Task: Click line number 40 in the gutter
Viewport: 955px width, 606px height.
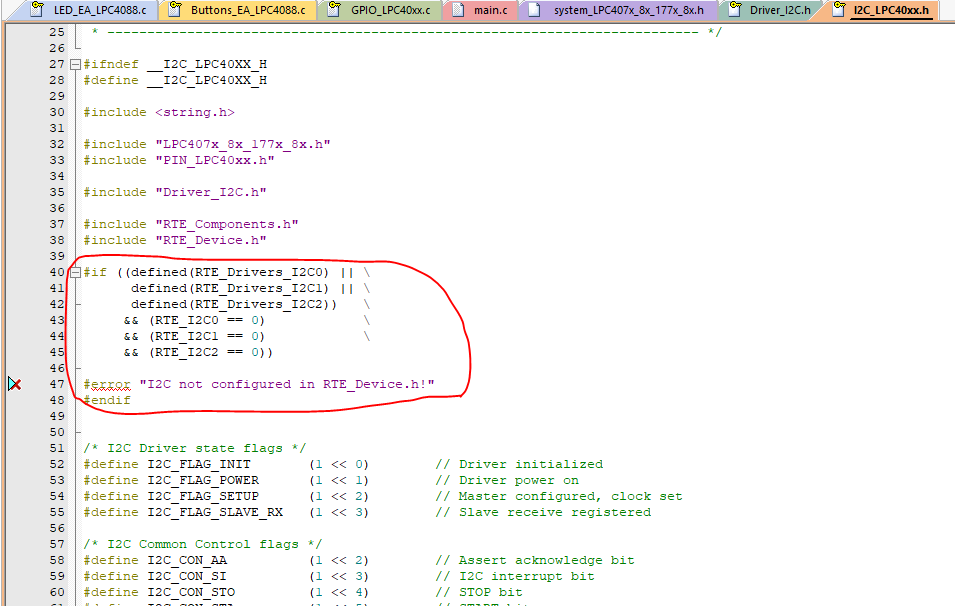Action: [x=57, y=272]
